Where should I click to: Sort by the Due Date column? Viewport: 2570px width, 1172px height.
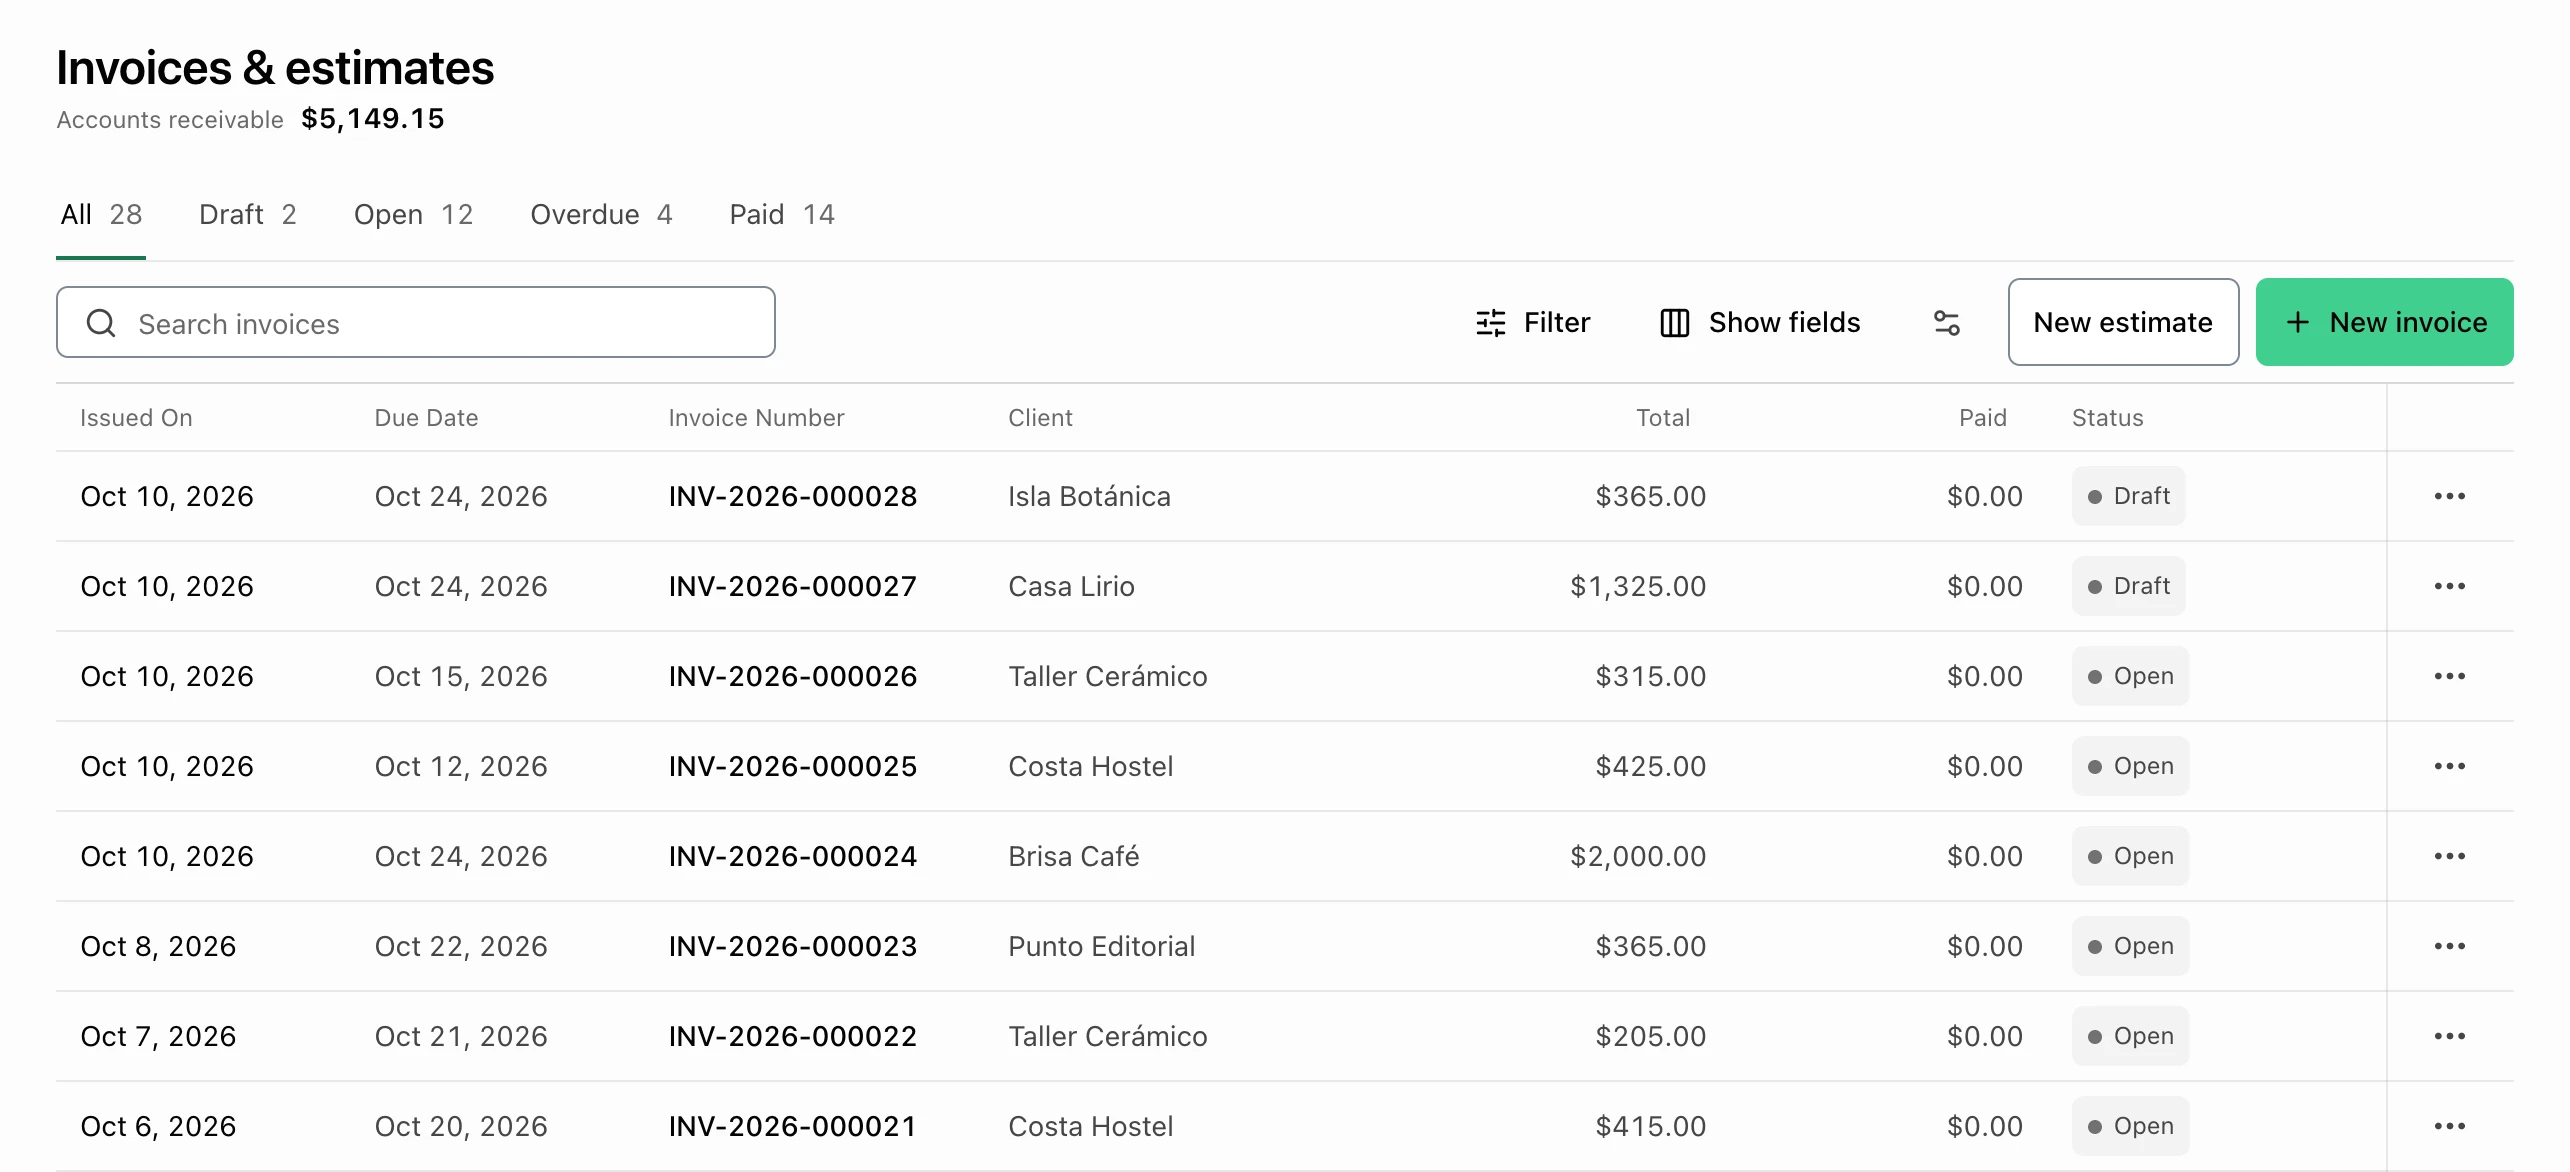click(426, 418)
